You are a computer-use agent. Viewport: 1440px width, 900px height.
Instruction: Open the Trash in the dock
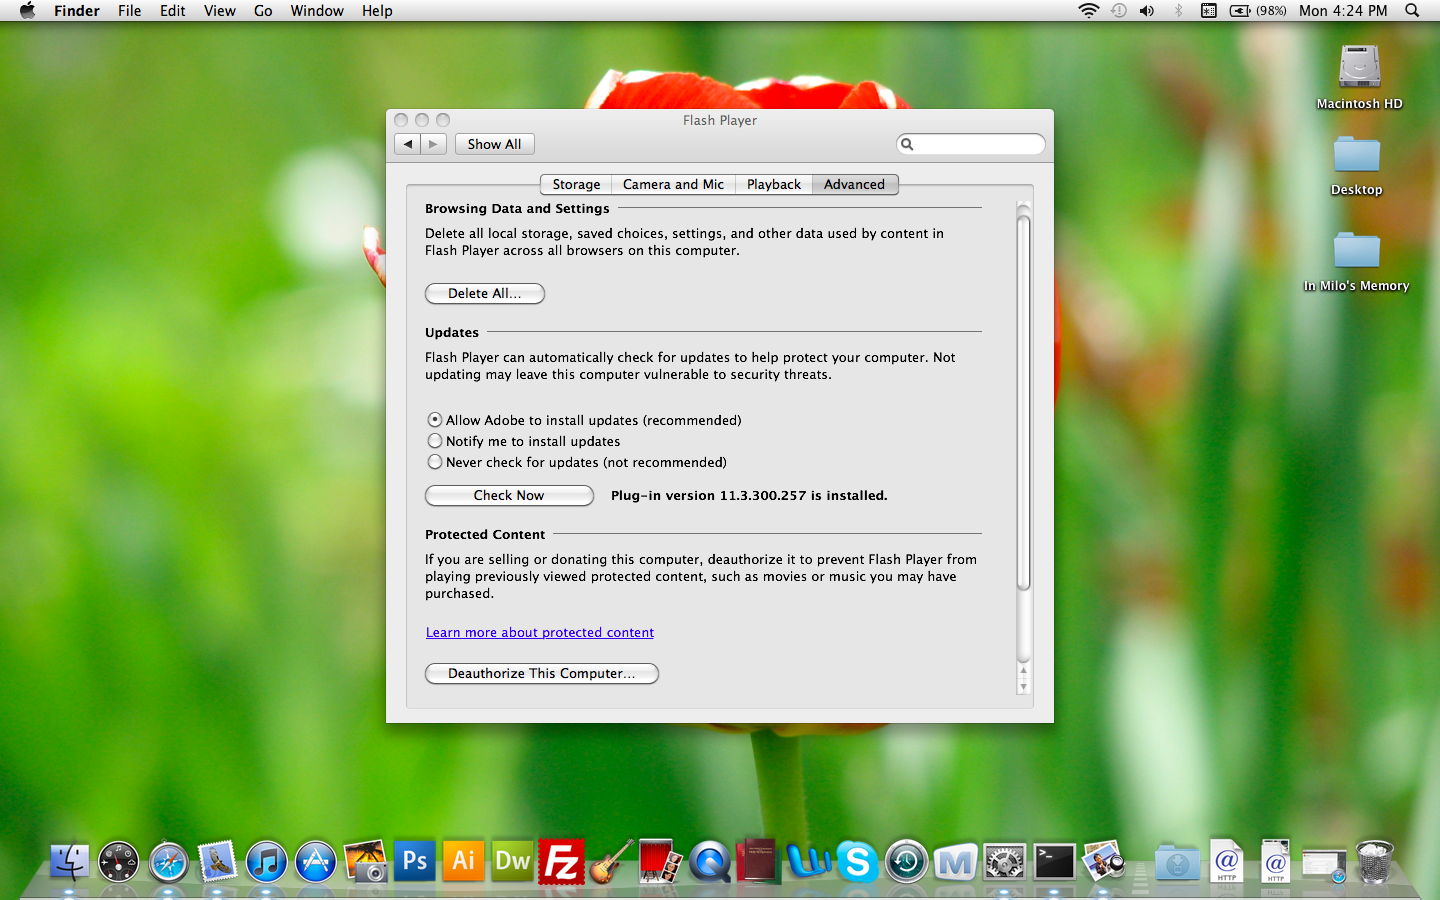pos(1375,861)
